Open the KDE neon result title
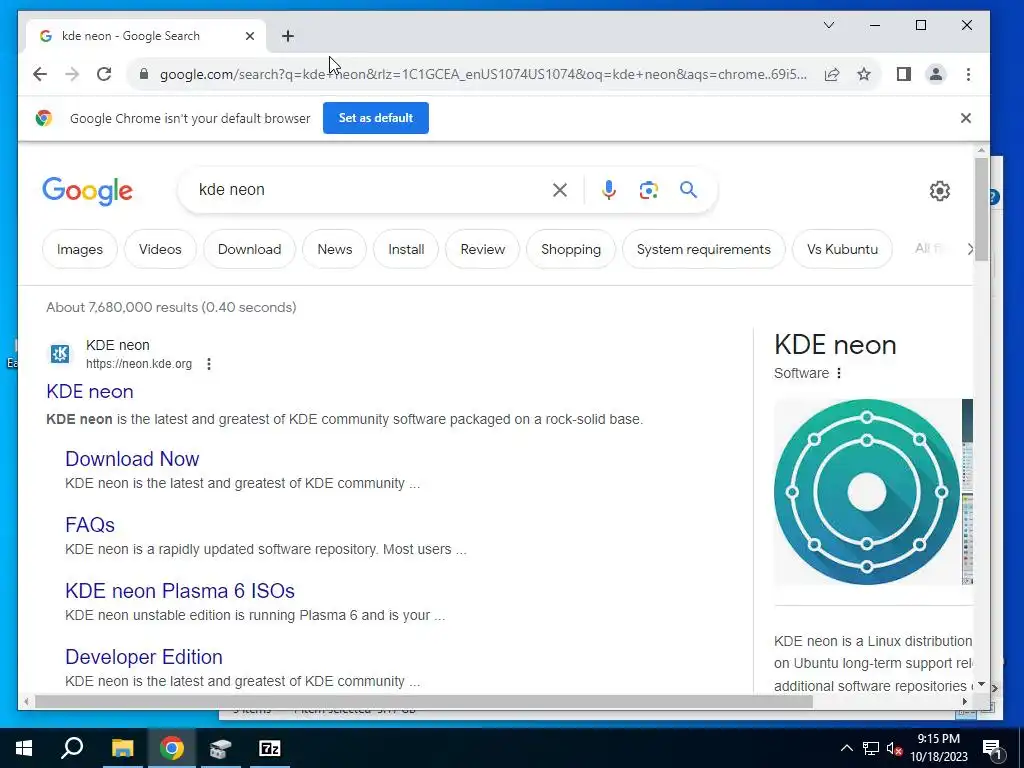The image size is (1024, 768). 90,391
